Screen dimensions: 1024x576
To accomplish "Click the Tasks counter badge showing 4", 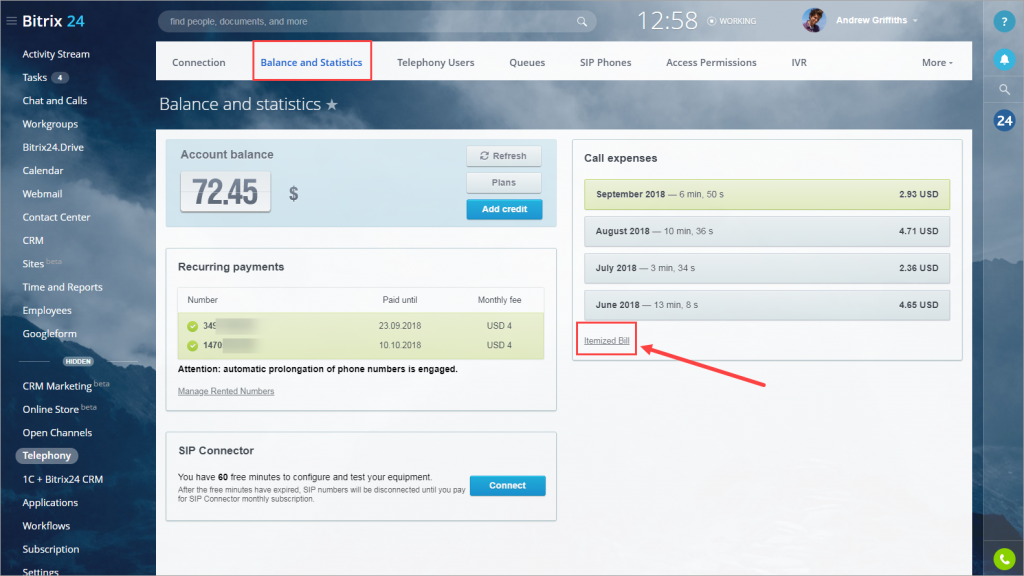I will click(60, 78).
